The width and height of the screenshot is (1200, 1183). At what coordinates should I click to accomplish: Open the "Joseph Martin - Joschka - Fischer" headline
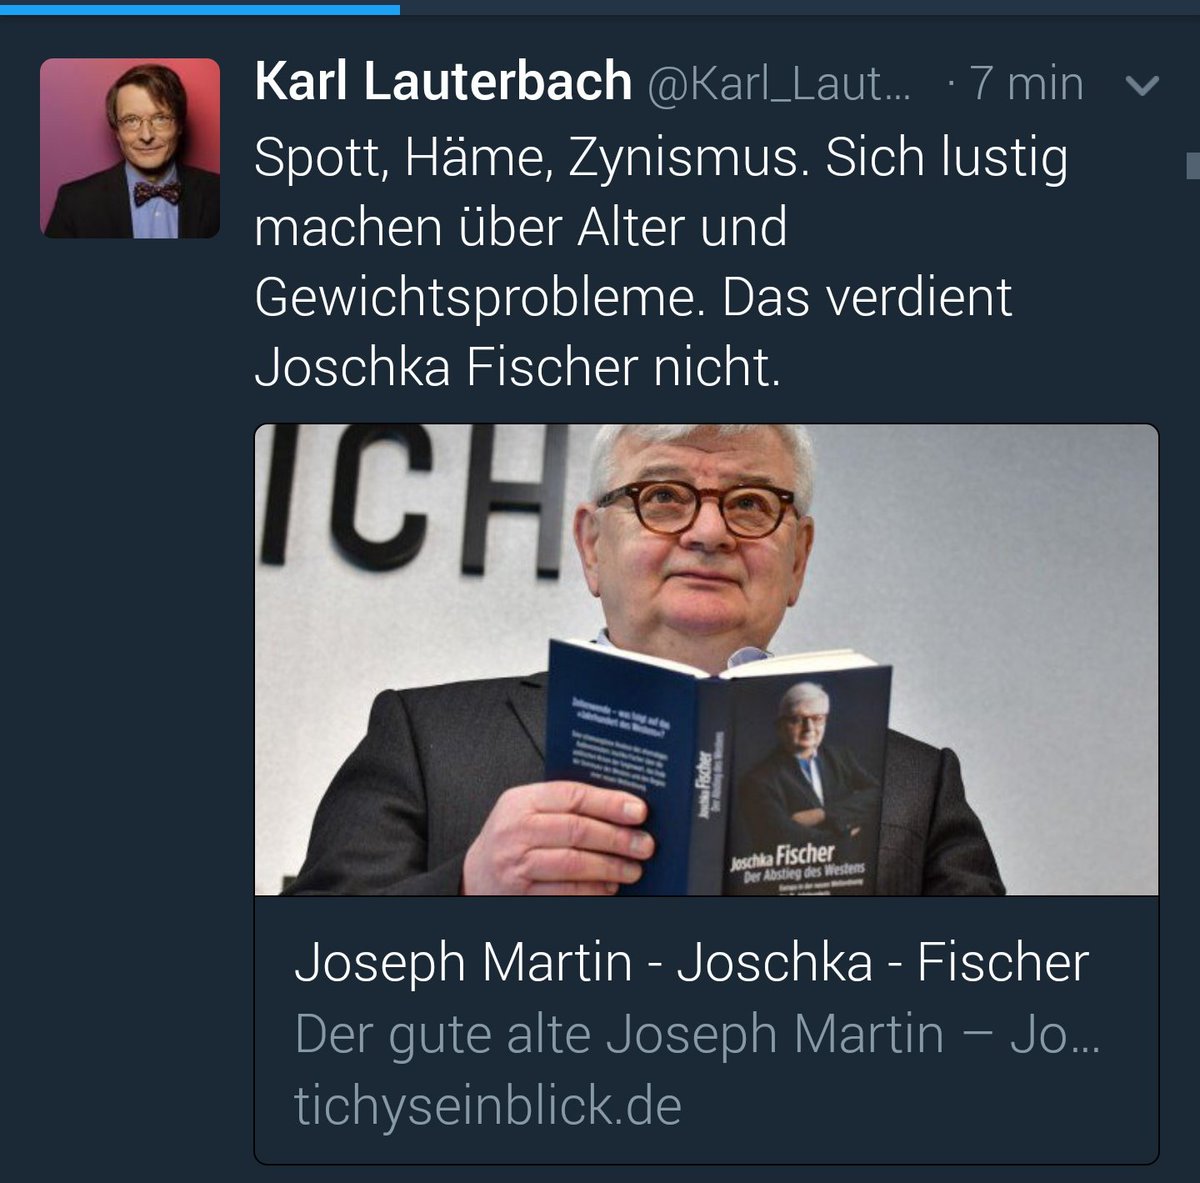click(x=691, y=963)
